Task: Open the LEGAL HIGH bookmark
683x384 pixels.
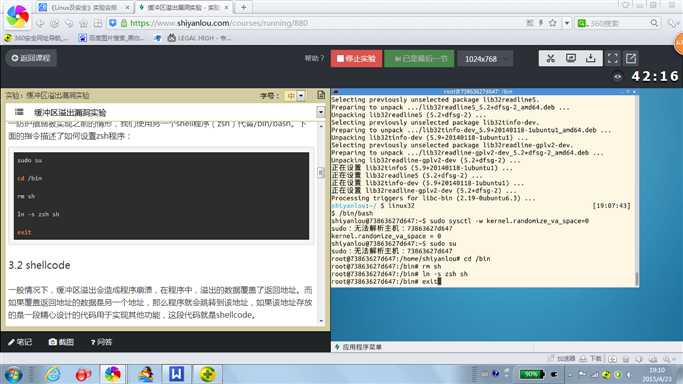Action: (x=199, y=38)
